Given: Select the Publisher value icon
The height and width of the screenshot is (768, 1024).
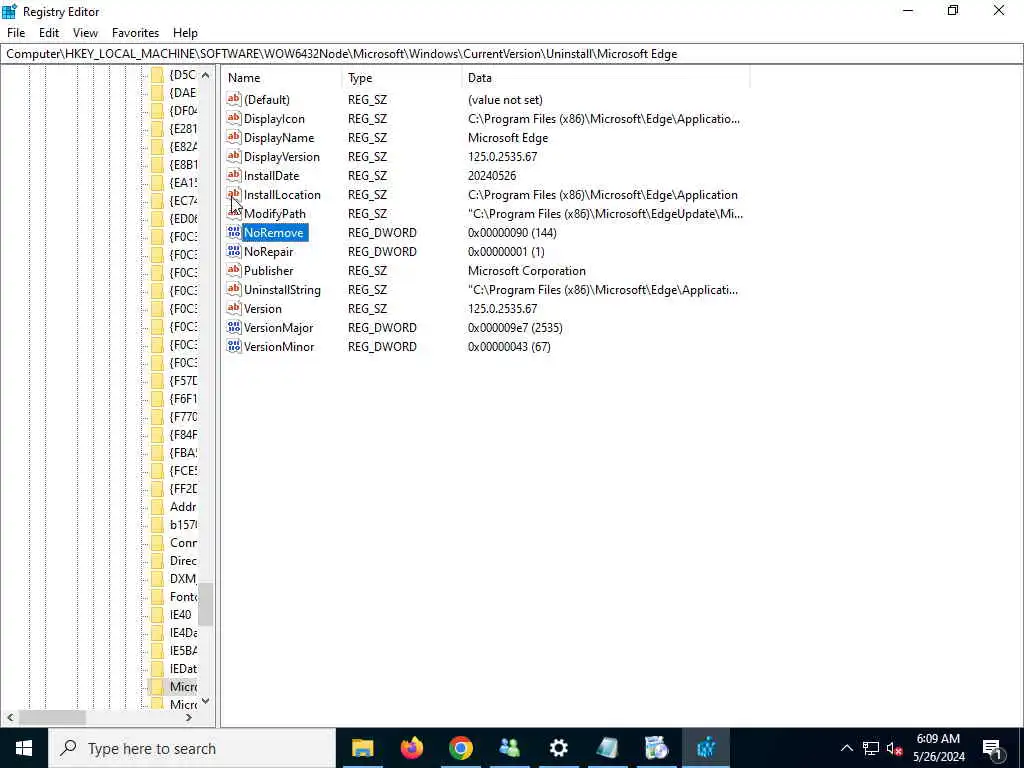Looking at the screenshot, I should click(x=234, y=270).
